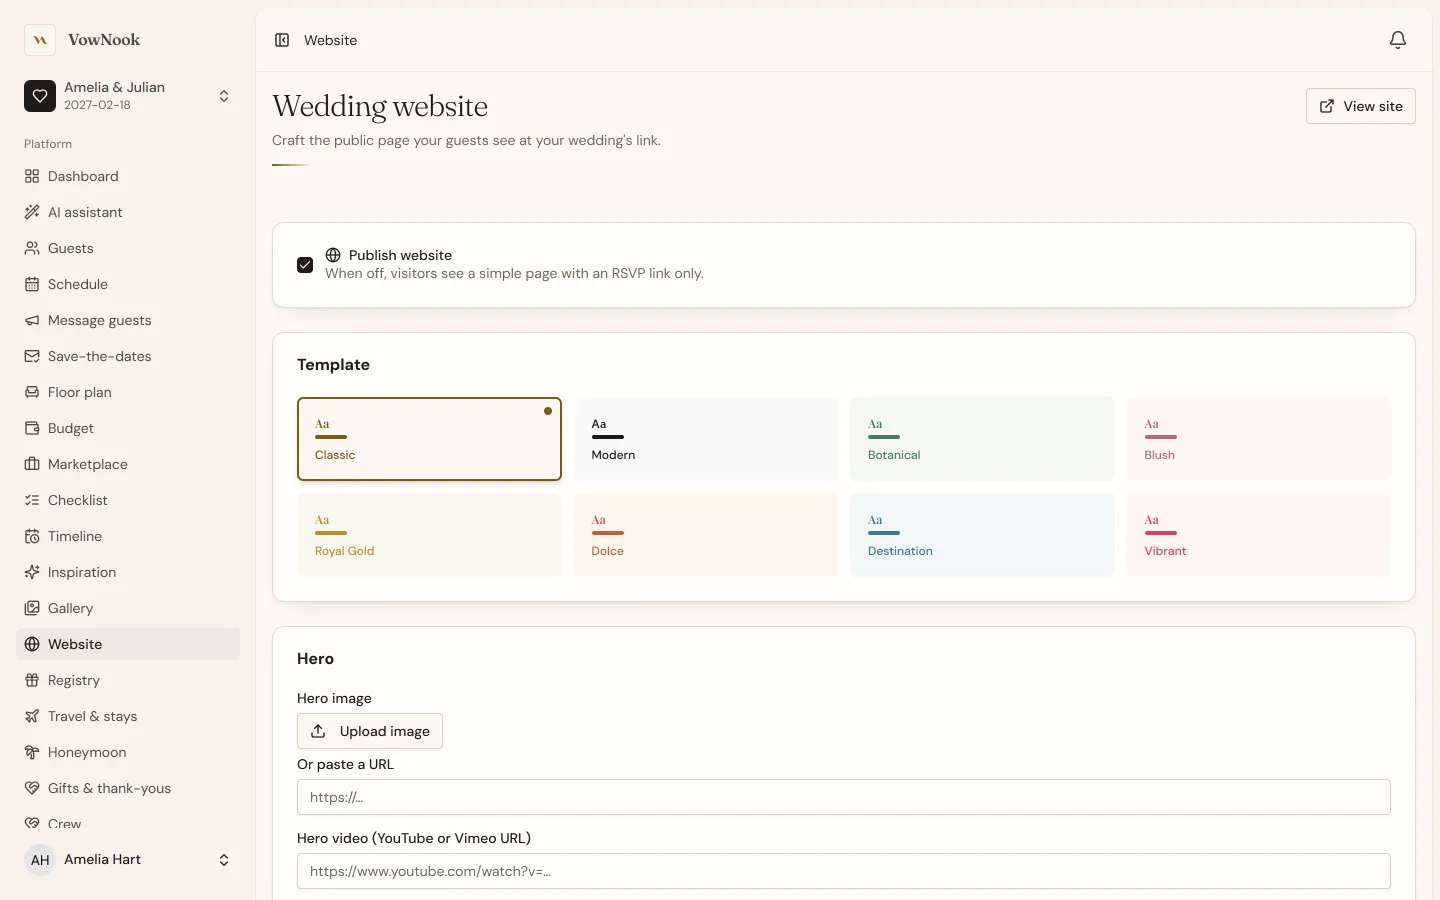This screenshot has width=1440, height=900.
Task: Select the Royal Gold template
Action: coord(429,535)
